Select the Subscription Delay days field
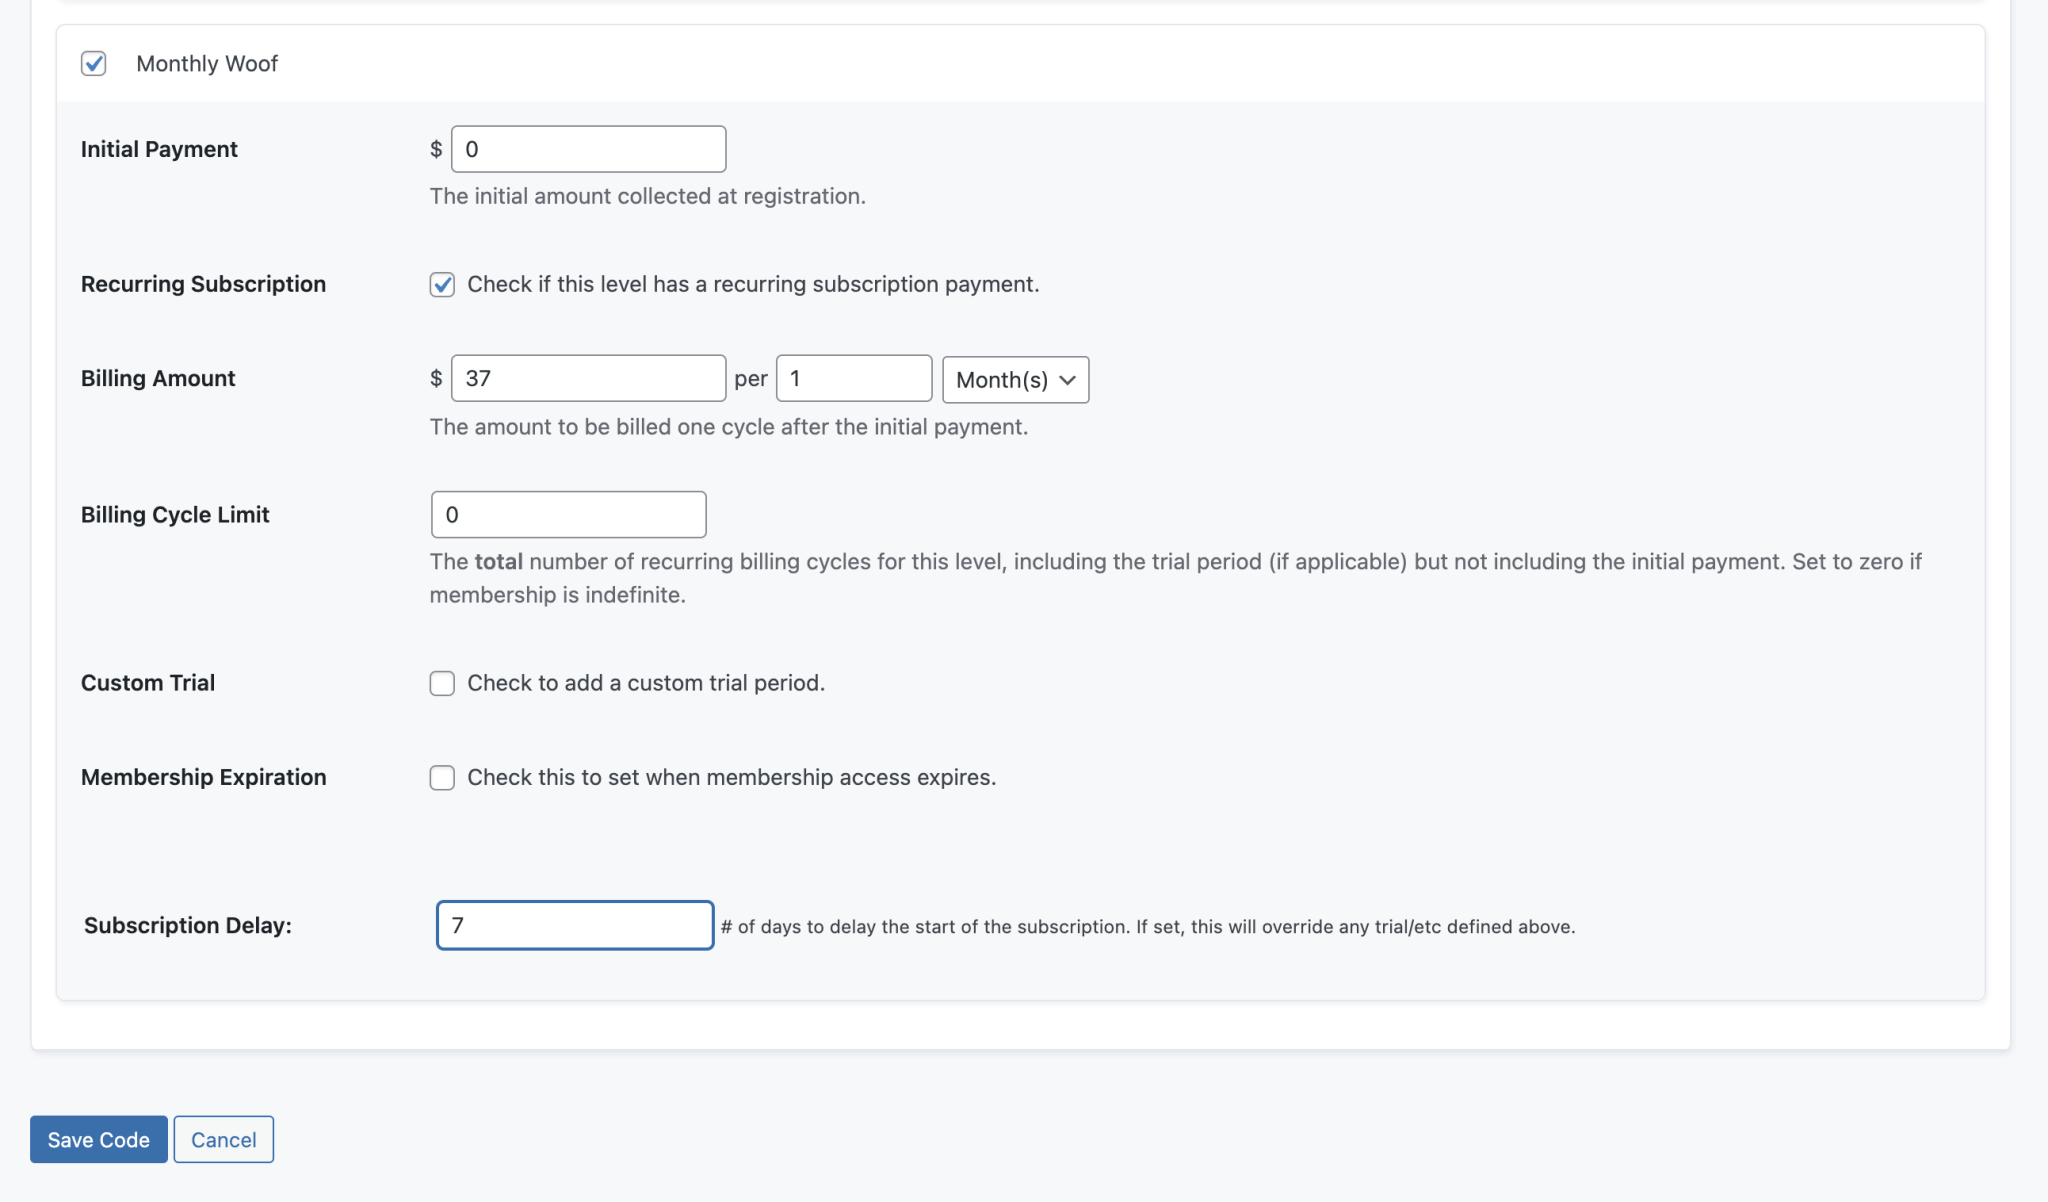Viewport: 2048px width, 1202px height. pos(574,925)
